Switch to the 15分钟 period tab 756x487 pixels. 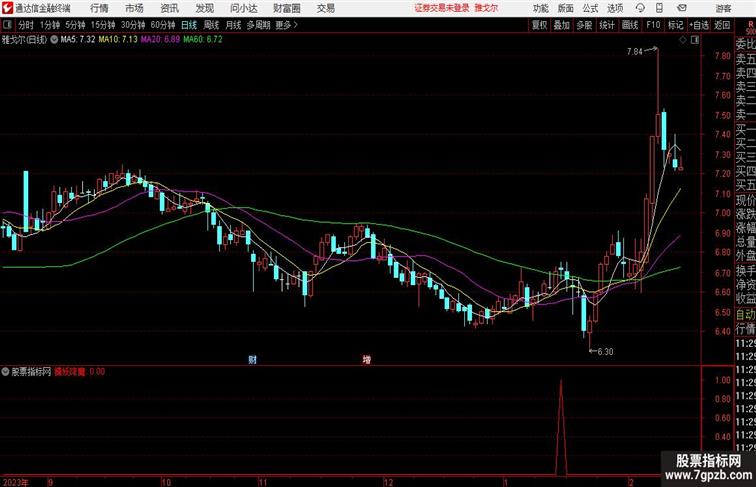[x=103, y=25]
